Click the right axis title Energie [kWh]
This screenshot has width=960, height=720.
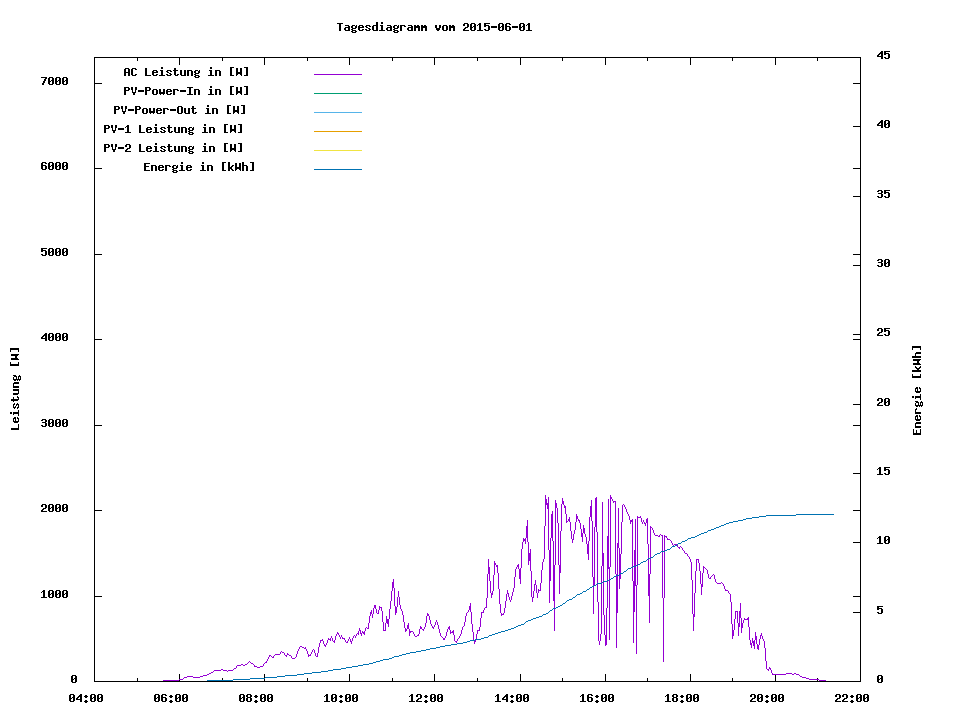917,390
